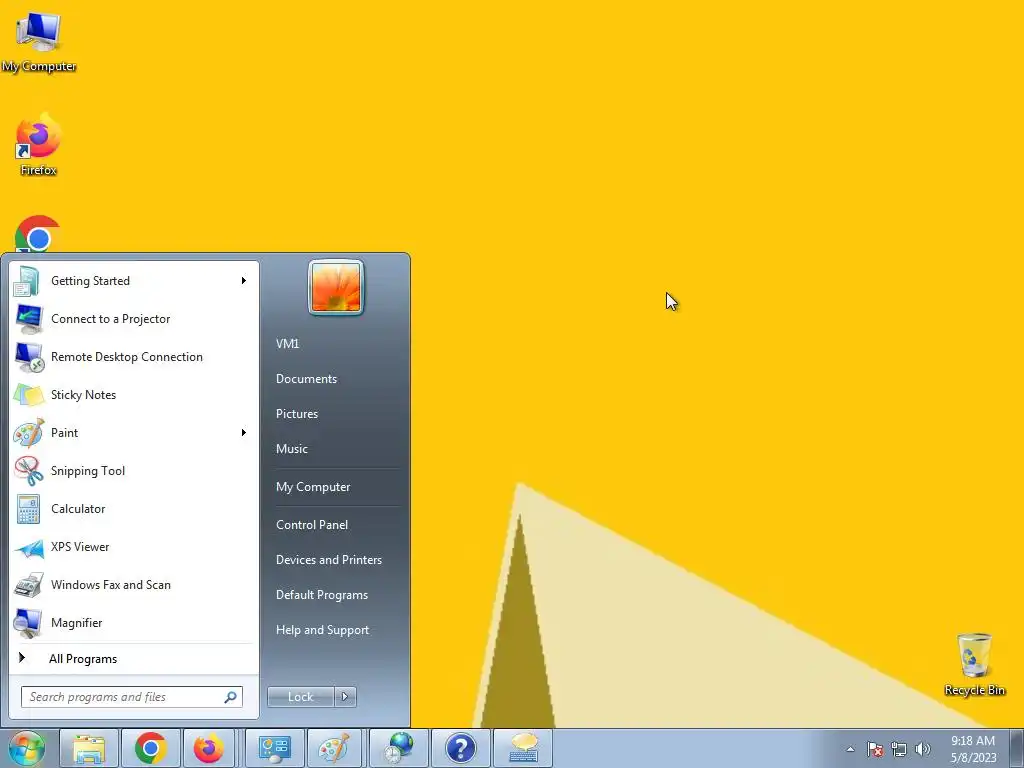Click the Calculator icon in Start menu

(29, 509)
